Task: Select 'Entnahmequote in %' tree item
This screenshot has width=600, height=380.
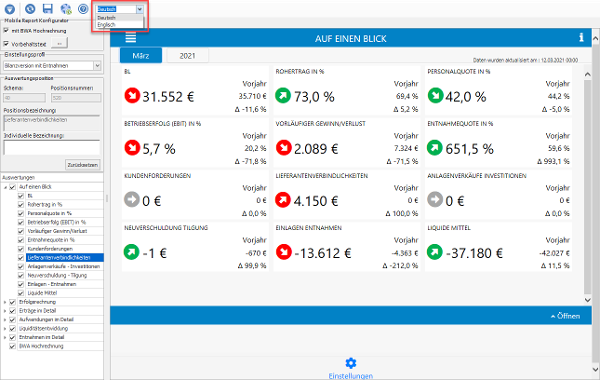Action: 51,240
